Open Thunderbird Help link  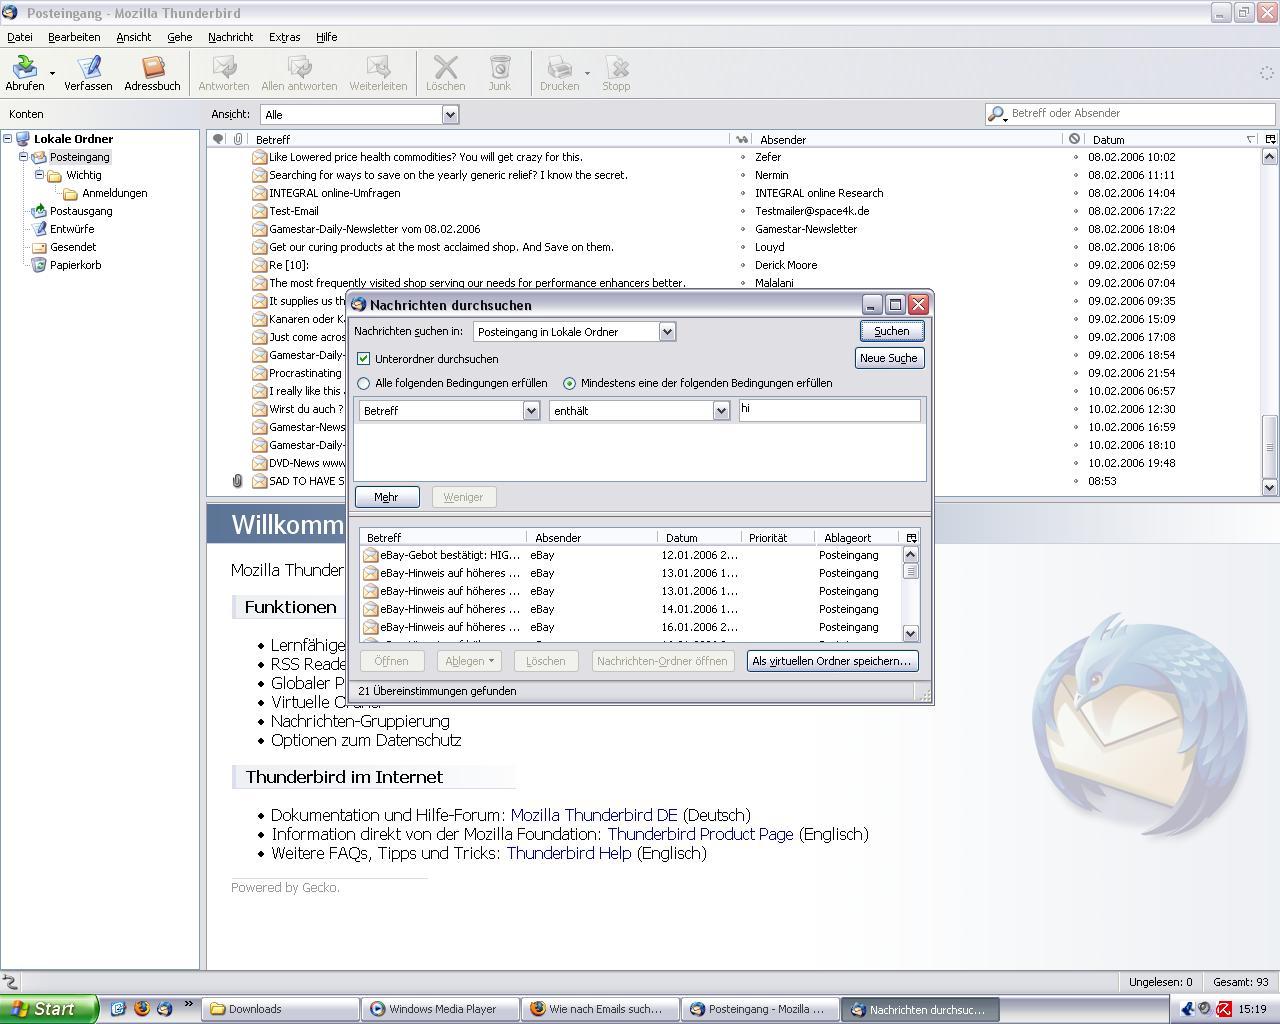[x=569, y=853]
